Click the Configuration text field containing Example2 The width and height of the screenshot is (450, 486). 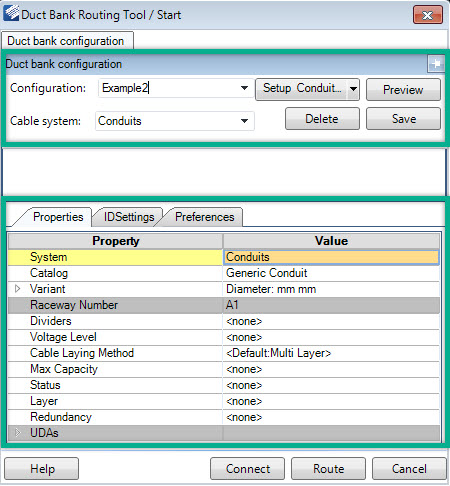(168, 88)
